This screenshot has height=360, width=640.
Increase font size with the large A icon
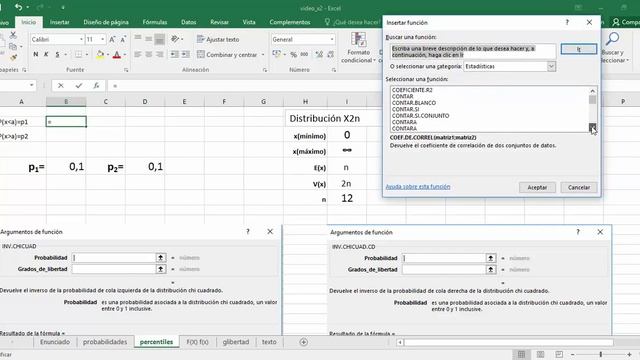[x=112, y=39]
